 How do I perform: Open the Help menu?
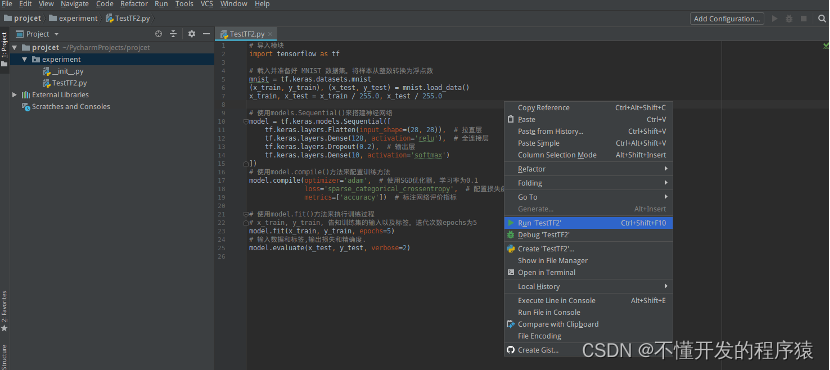pyautogui.click(x=262, y=4)
